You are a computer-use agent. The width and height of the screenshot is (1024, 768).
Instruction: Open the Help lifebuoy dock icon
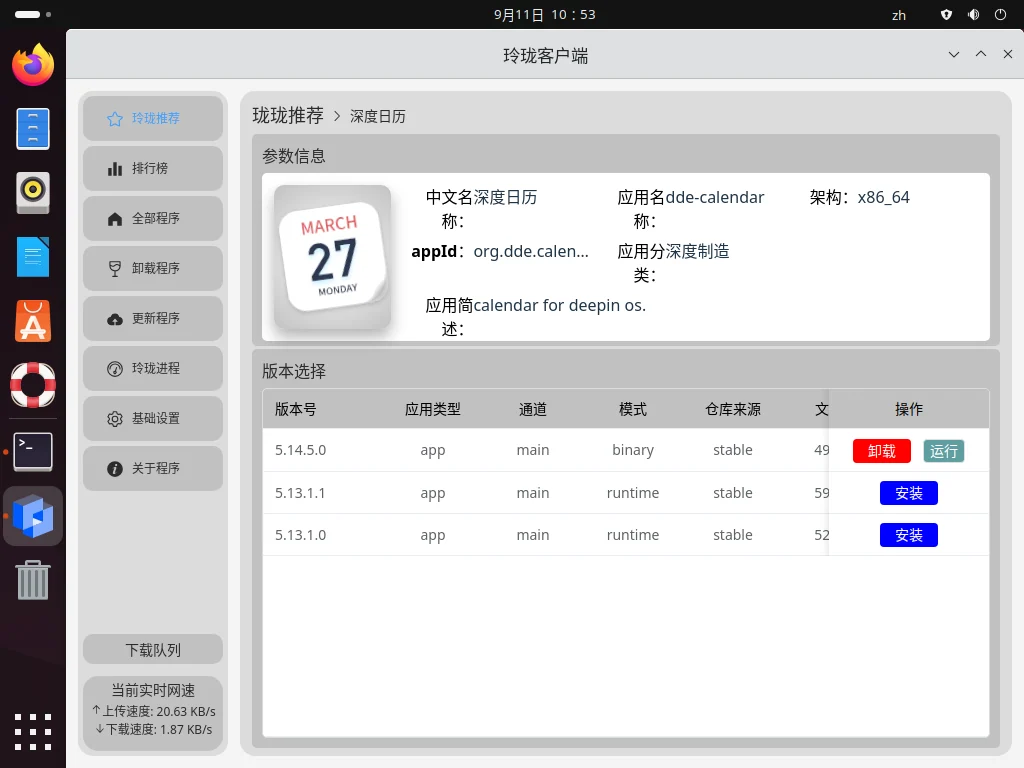pos(33,385)
